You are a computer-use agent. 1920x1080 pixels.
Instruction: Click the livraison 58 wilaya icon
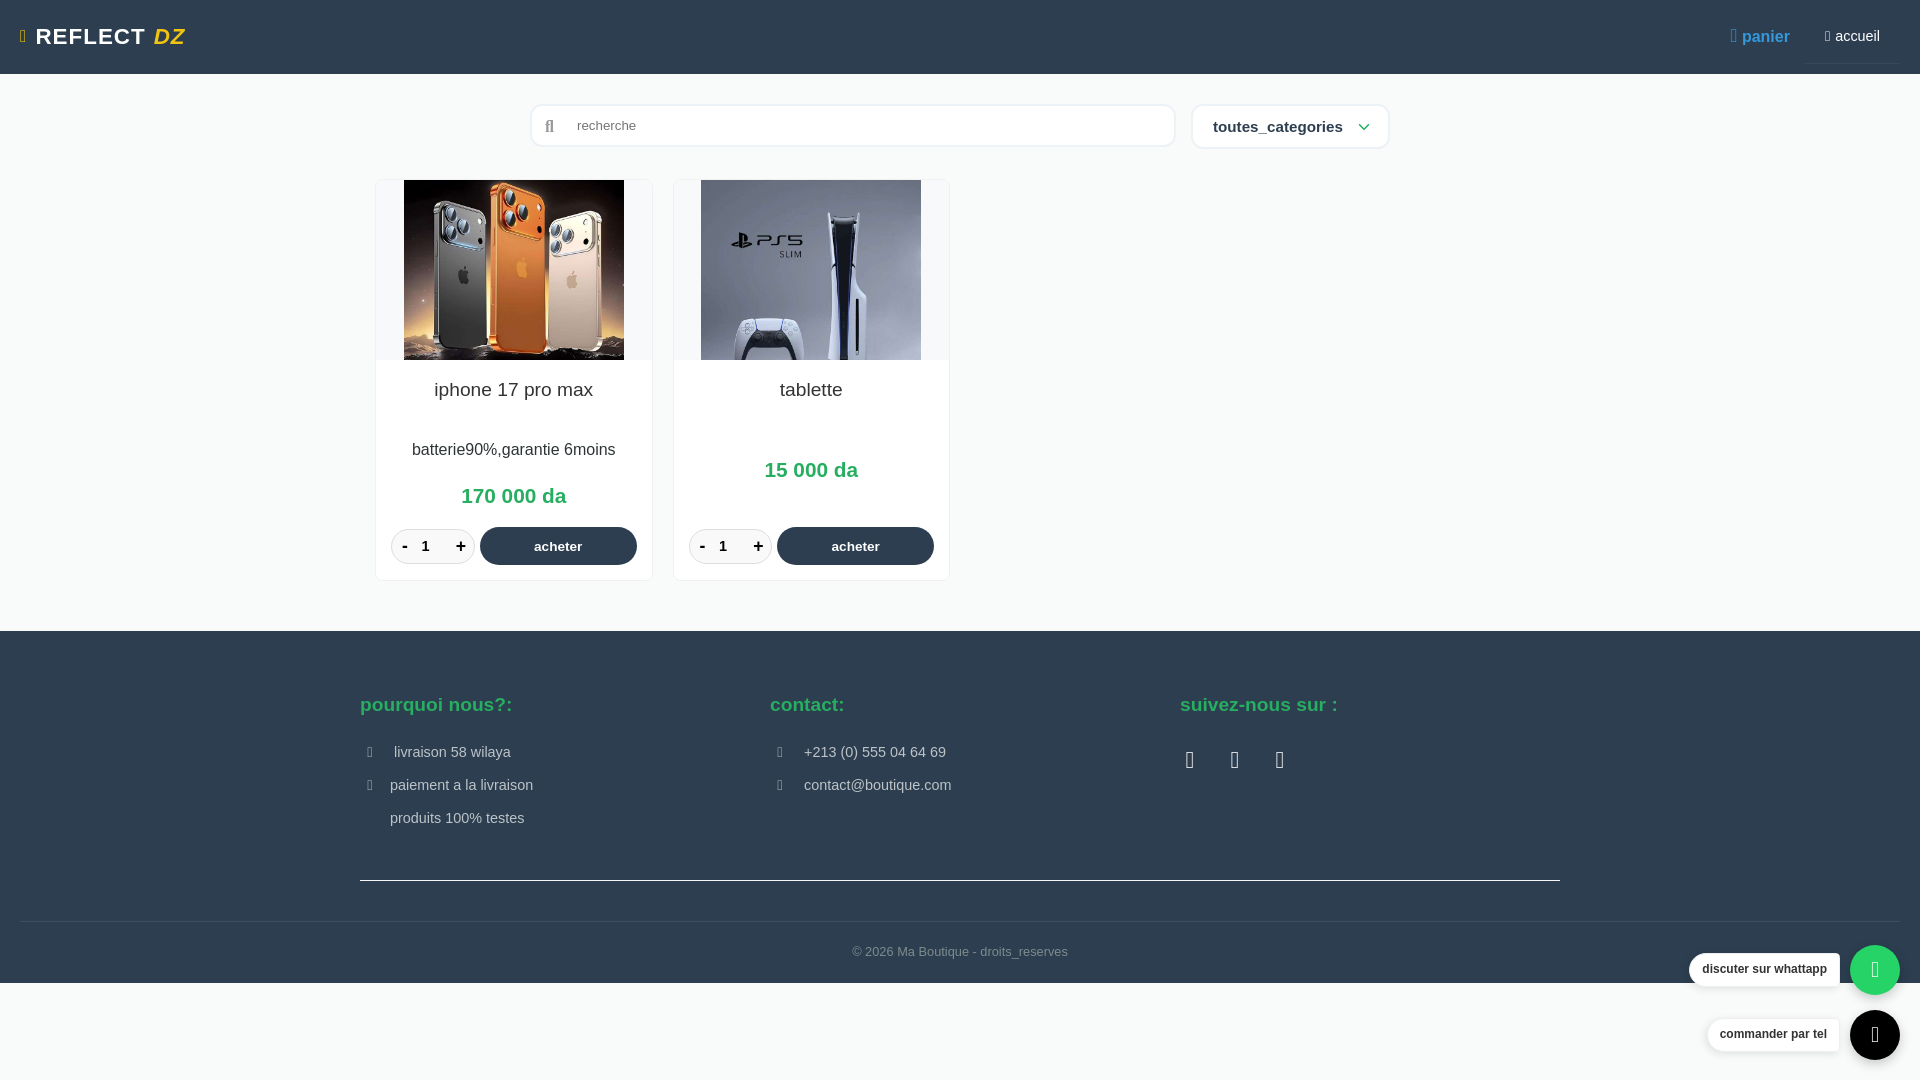[370, 752]
